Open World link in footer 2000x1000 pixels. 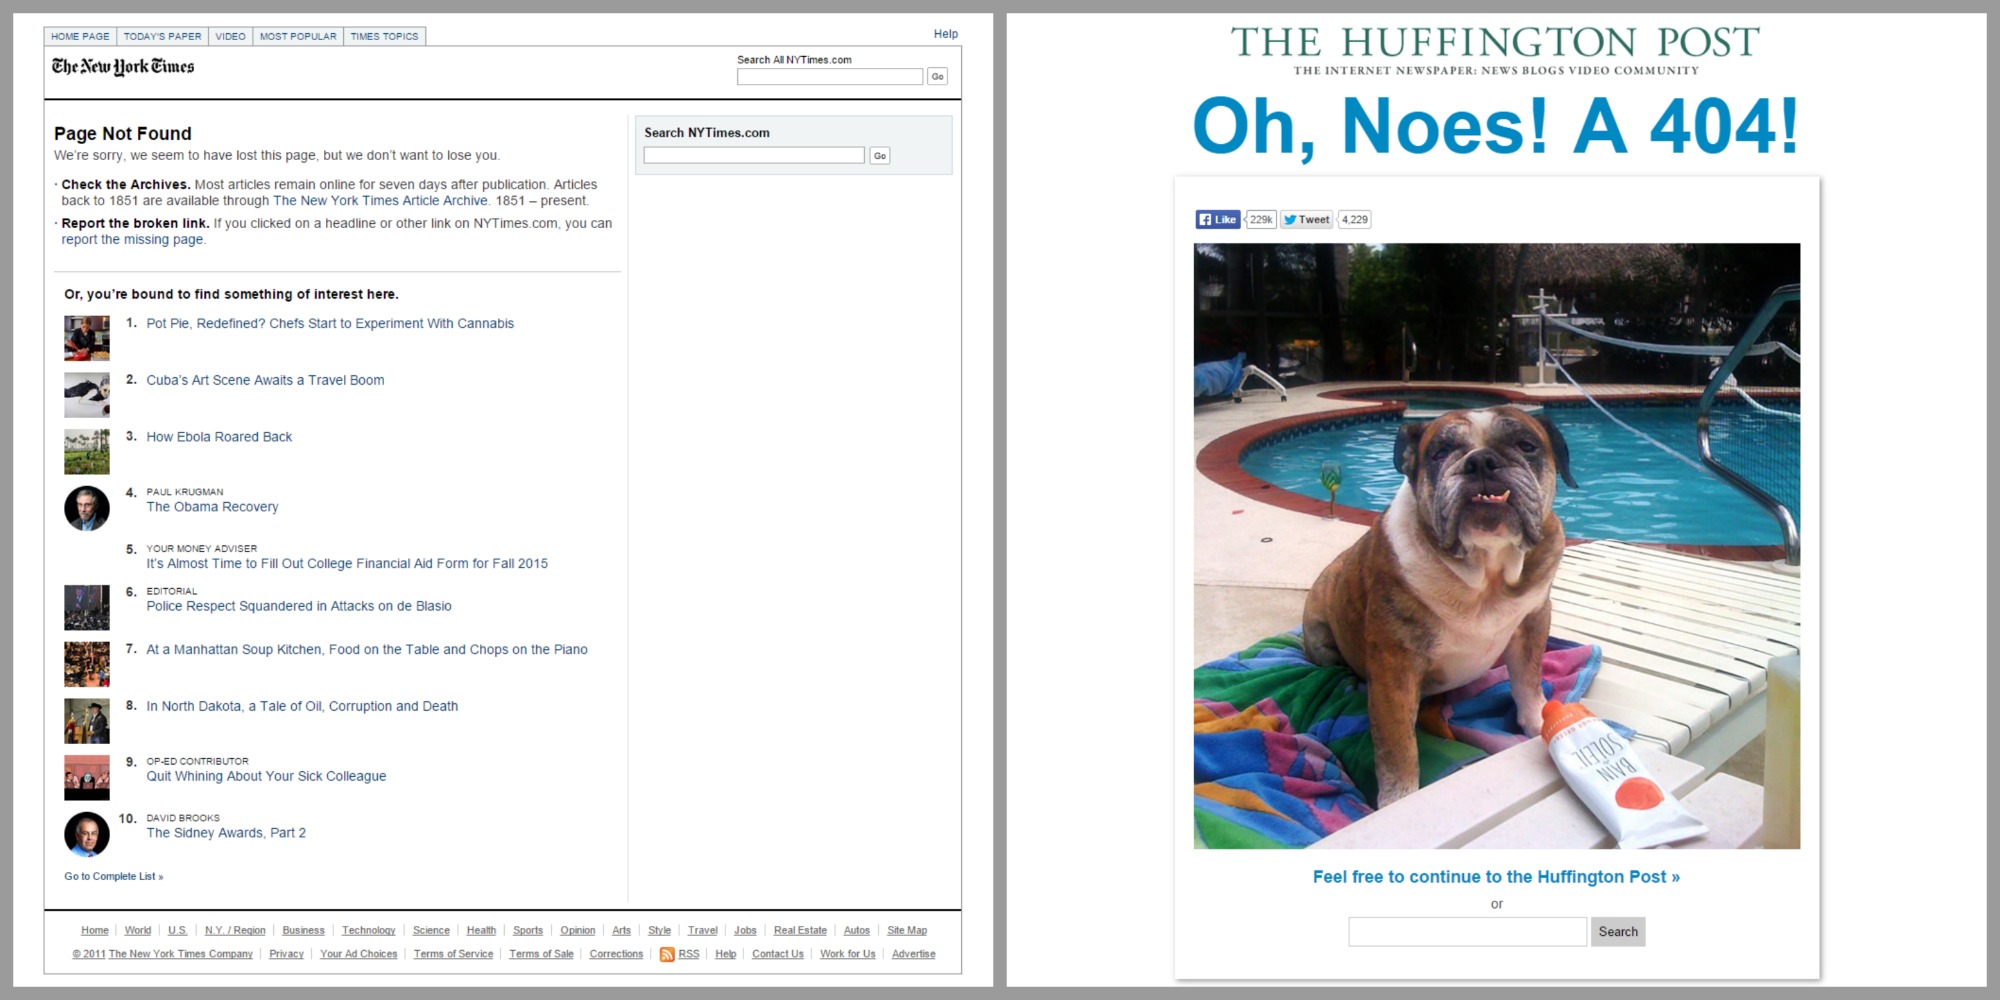(138, 931)
